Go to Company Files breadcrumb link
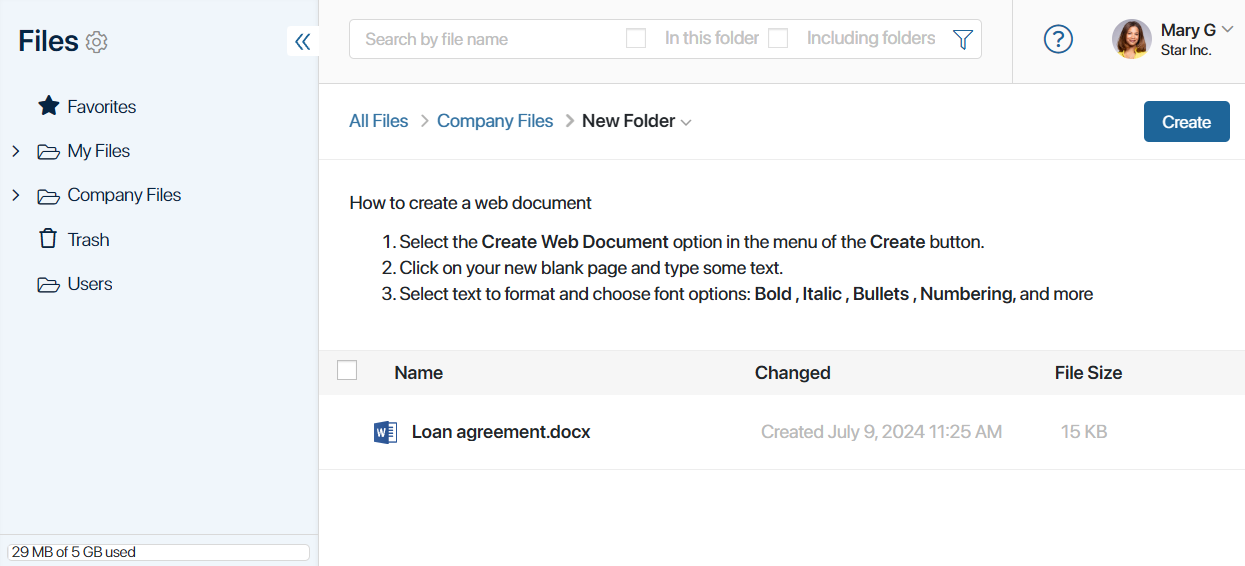This screenshot has width=1245, height=566. point(495,121)
